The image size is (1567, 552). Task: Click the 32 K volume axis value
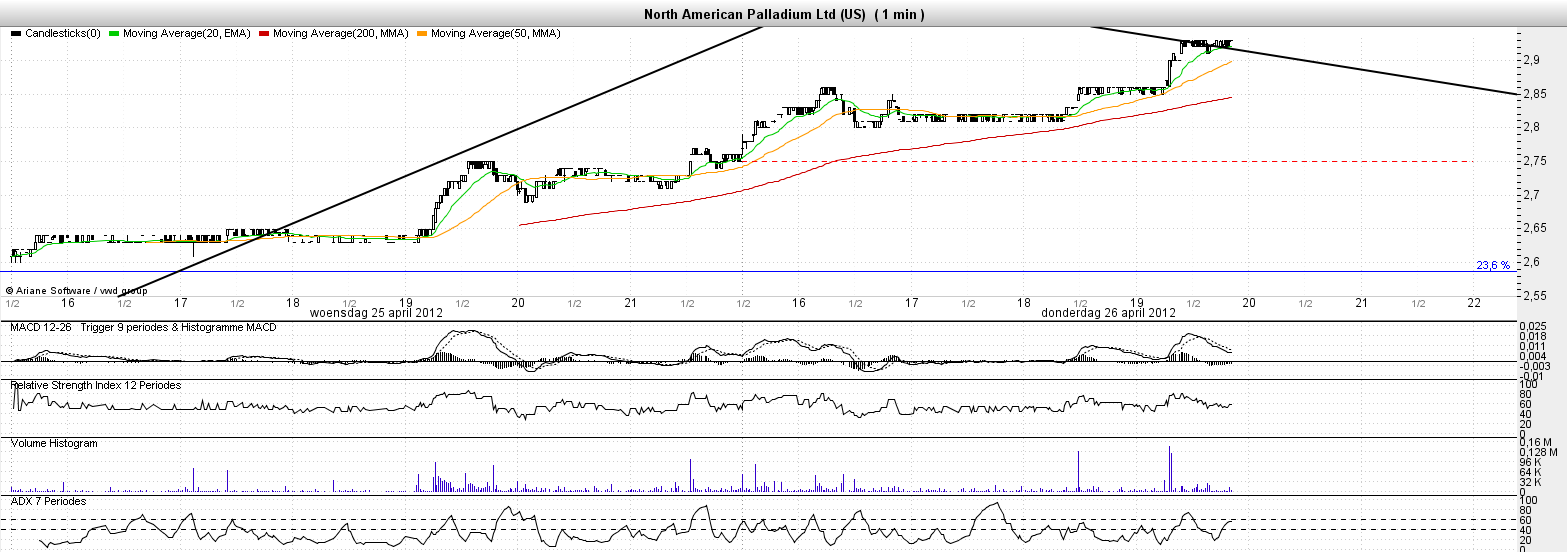point(1532,482)
